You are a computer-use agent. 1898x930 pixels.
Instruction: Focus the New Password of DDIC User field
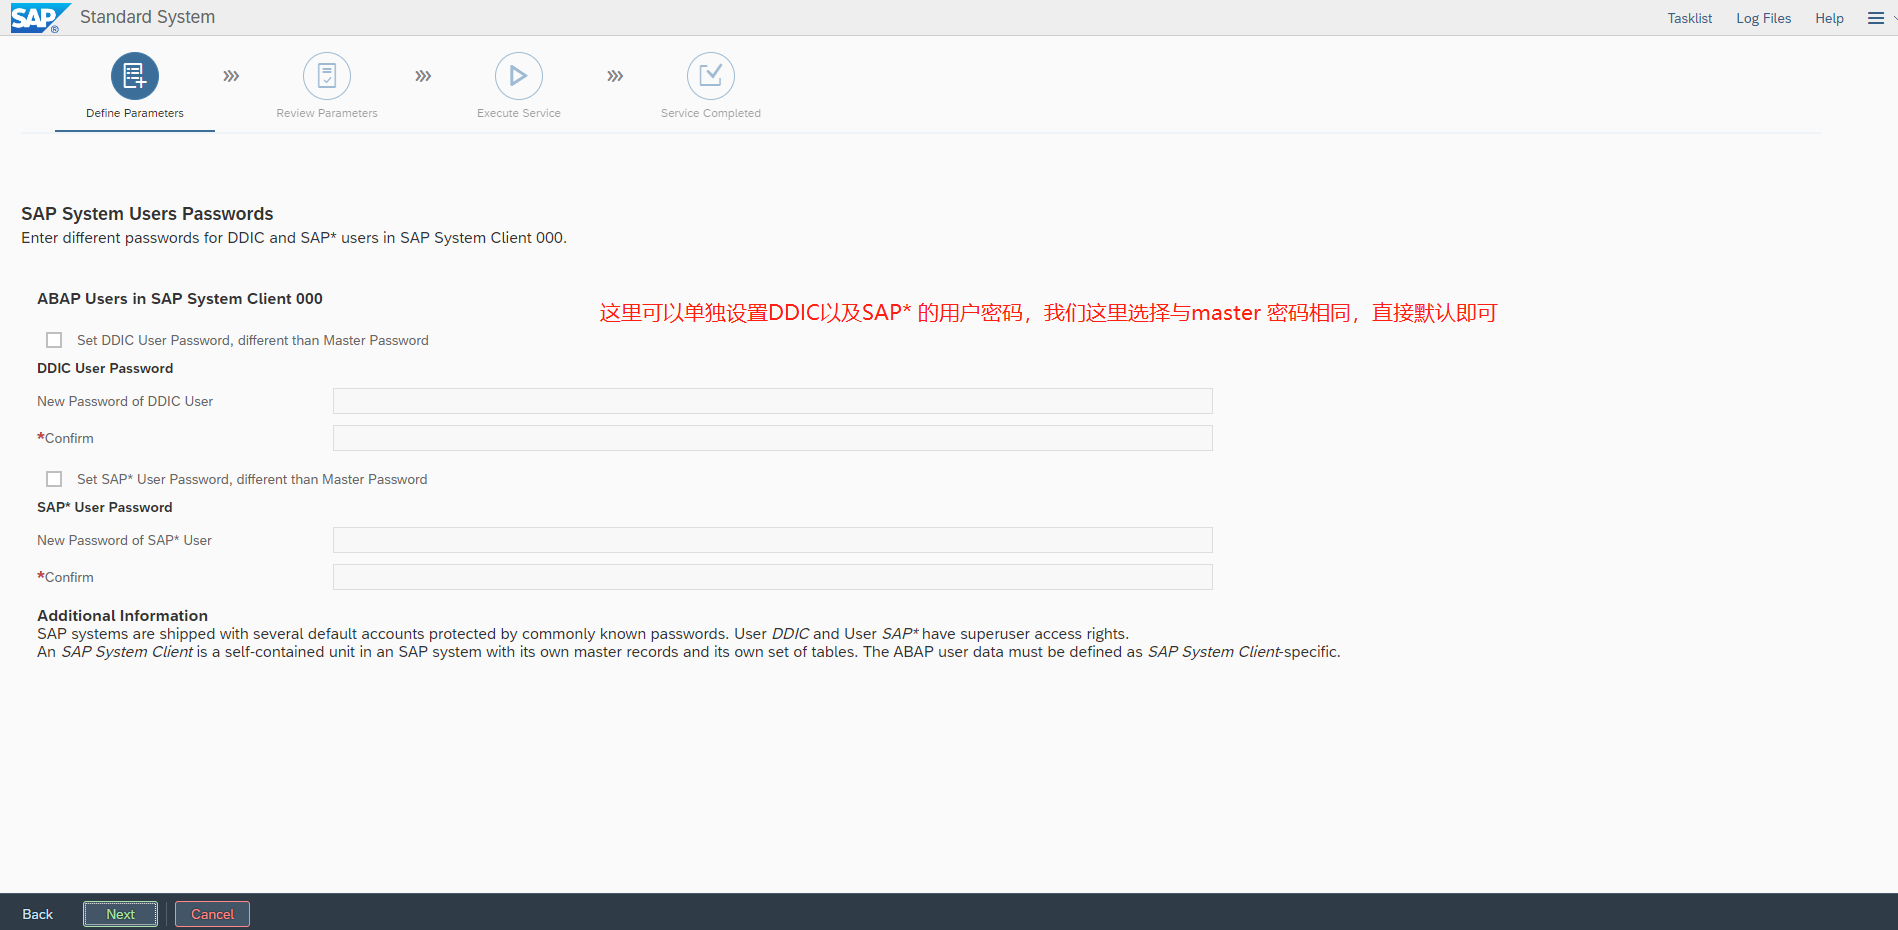(772, 401)
